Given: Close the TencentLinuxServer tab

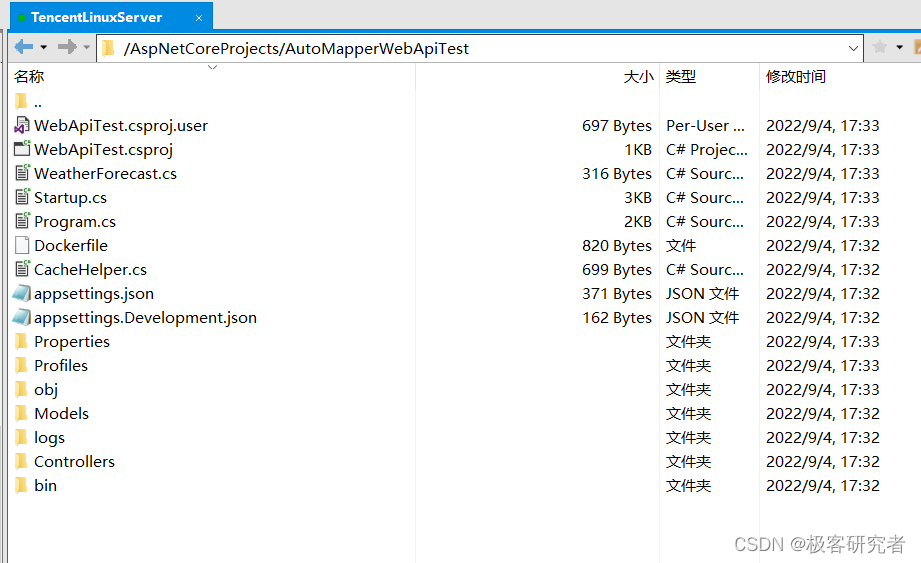Looking at the screenshot, I should point(199,18).
